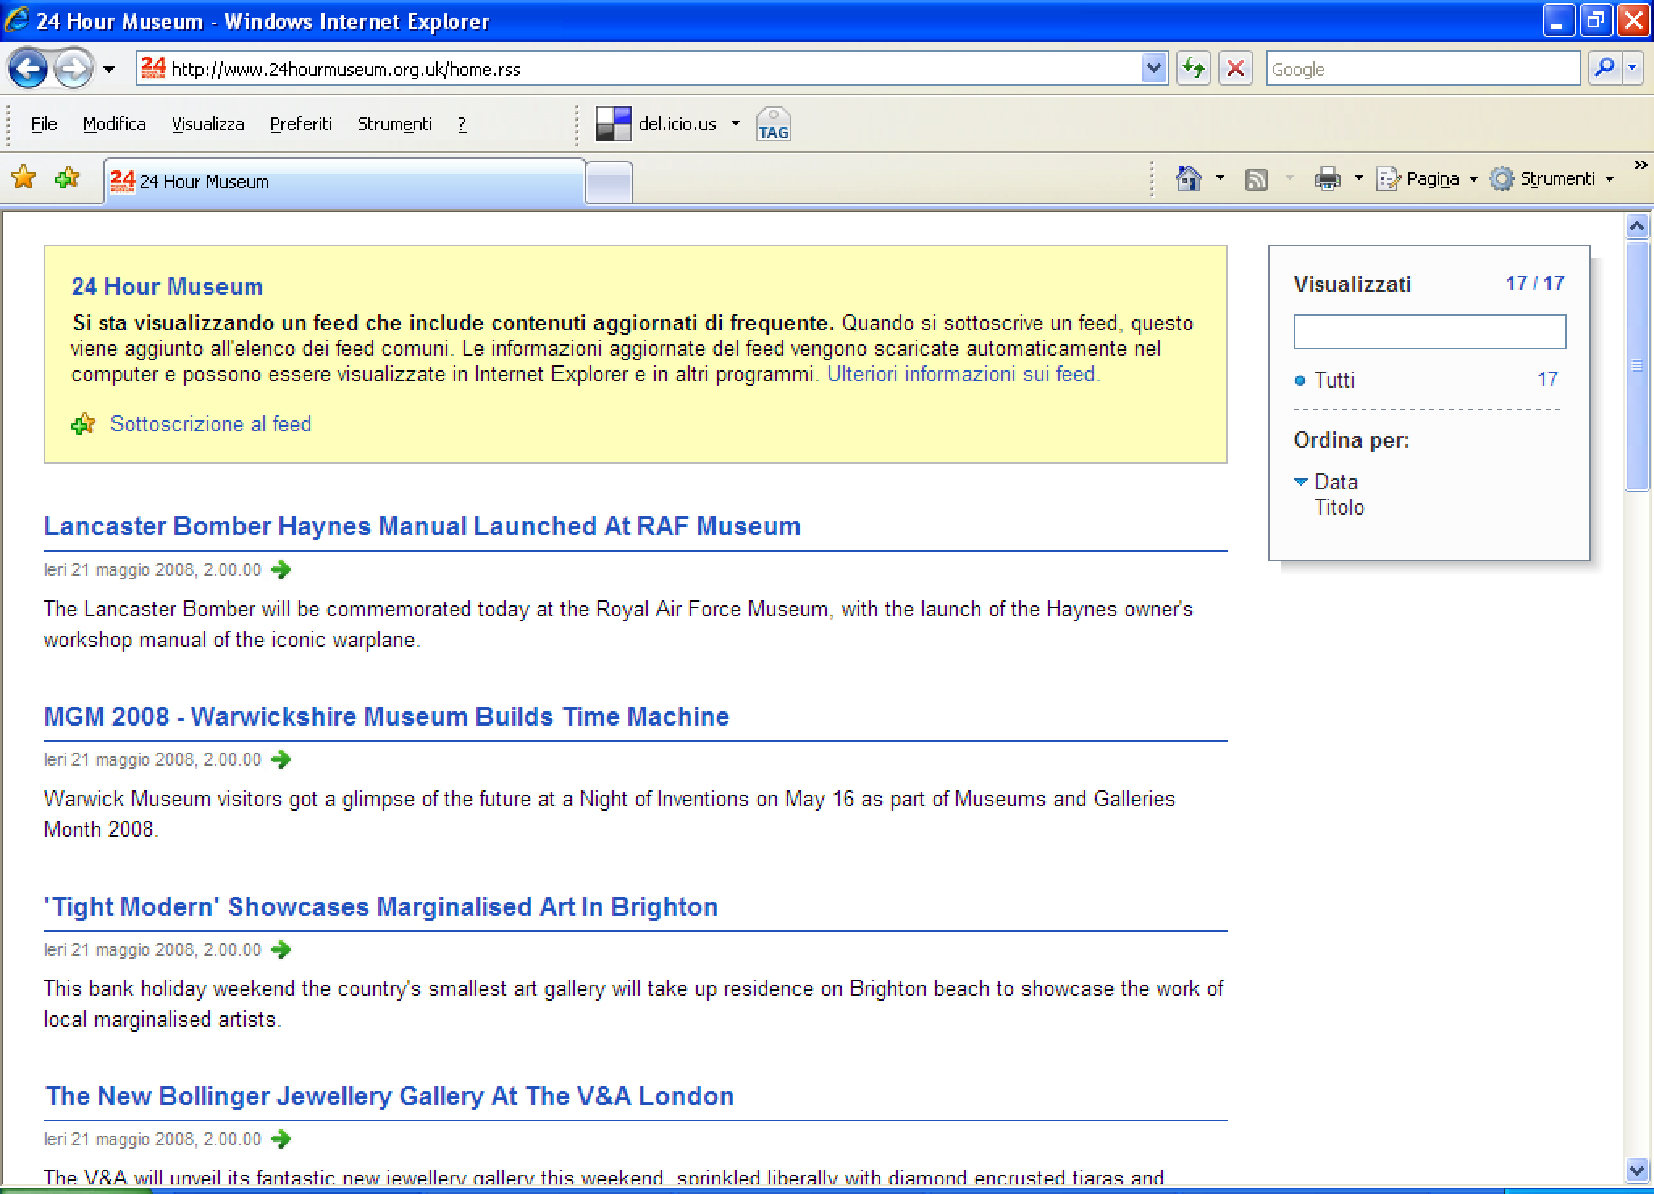Viewport: 1654px width, 1194px height.
Task: Expand the Home button dropdown arrow
Action: point(1220,178)
